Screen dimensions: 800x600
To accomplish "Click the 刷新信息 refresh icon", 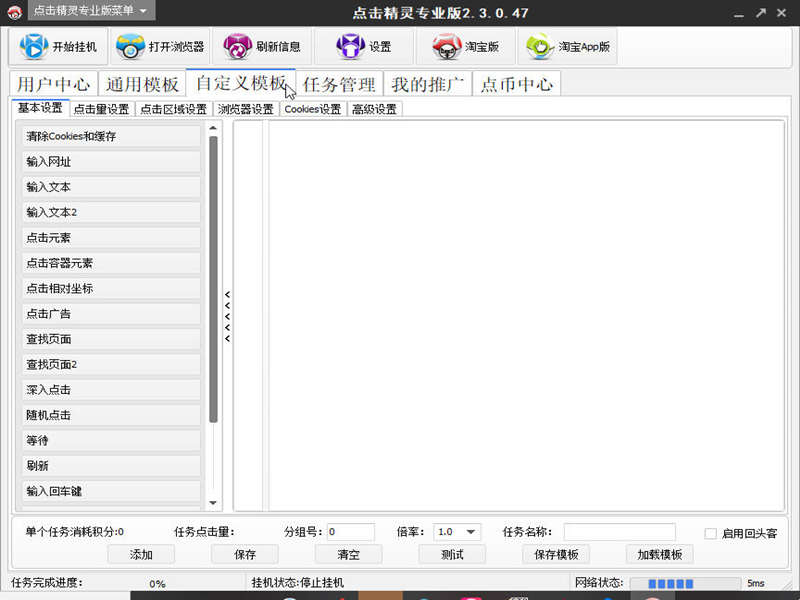I will pos(238,47).
